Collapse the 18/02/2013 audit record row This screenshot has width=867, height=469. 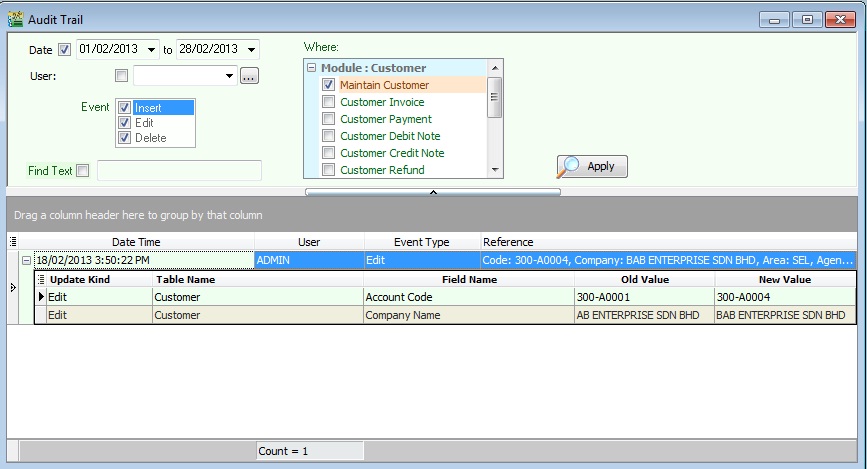coord(27,260)
